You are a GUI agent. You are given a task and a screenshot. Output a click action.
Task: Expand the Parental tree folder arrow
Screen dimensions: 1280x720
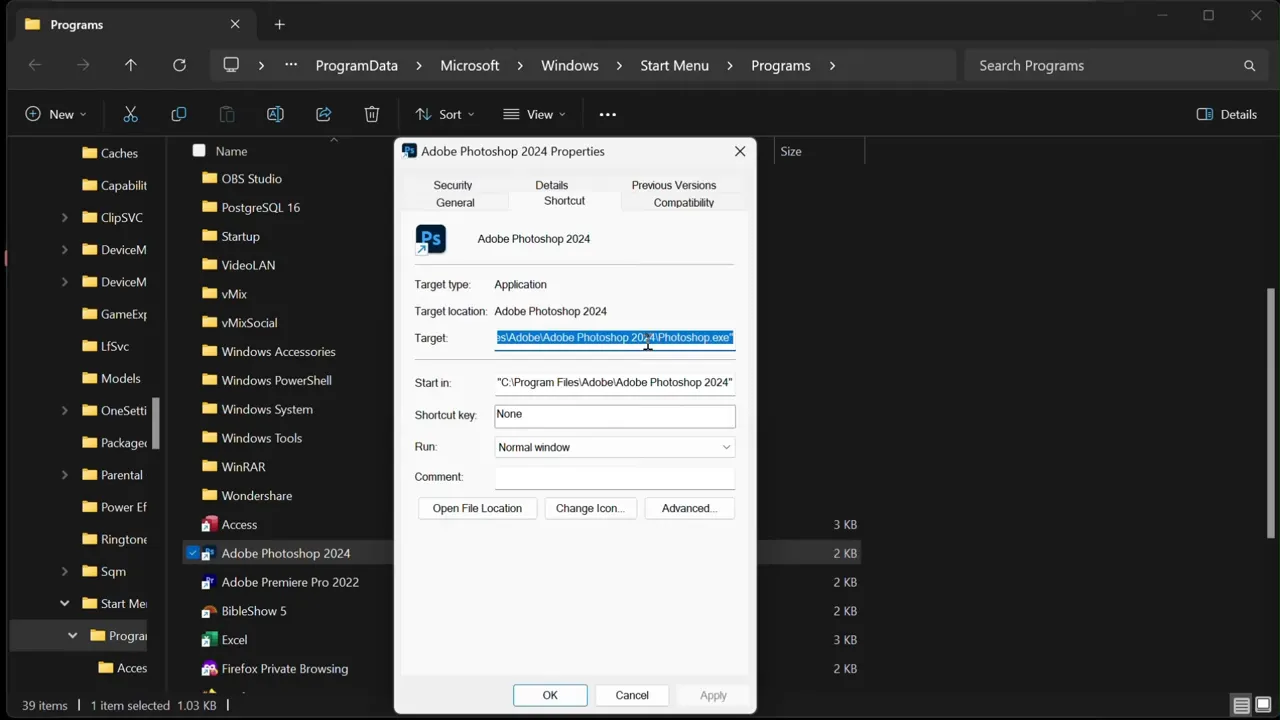point(65,475)
